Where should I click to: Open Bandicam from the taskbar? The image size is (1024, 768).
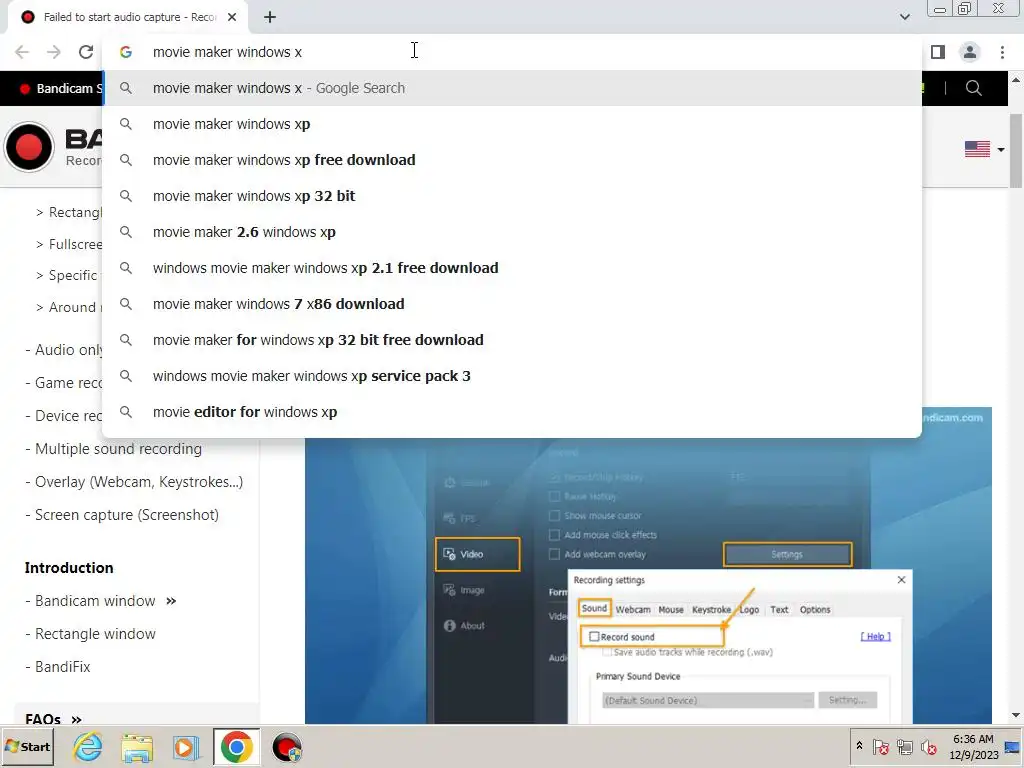287,747
